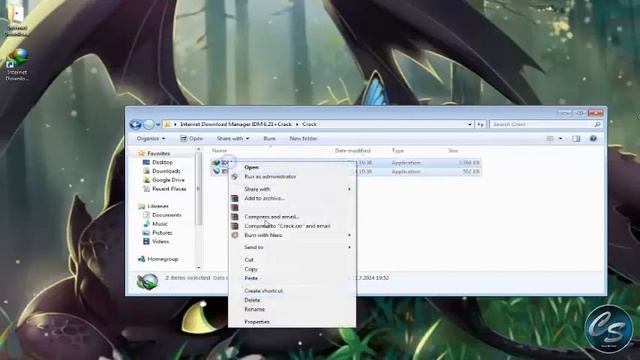Choose Add to archive... in context menu

[x=264, y=198]
